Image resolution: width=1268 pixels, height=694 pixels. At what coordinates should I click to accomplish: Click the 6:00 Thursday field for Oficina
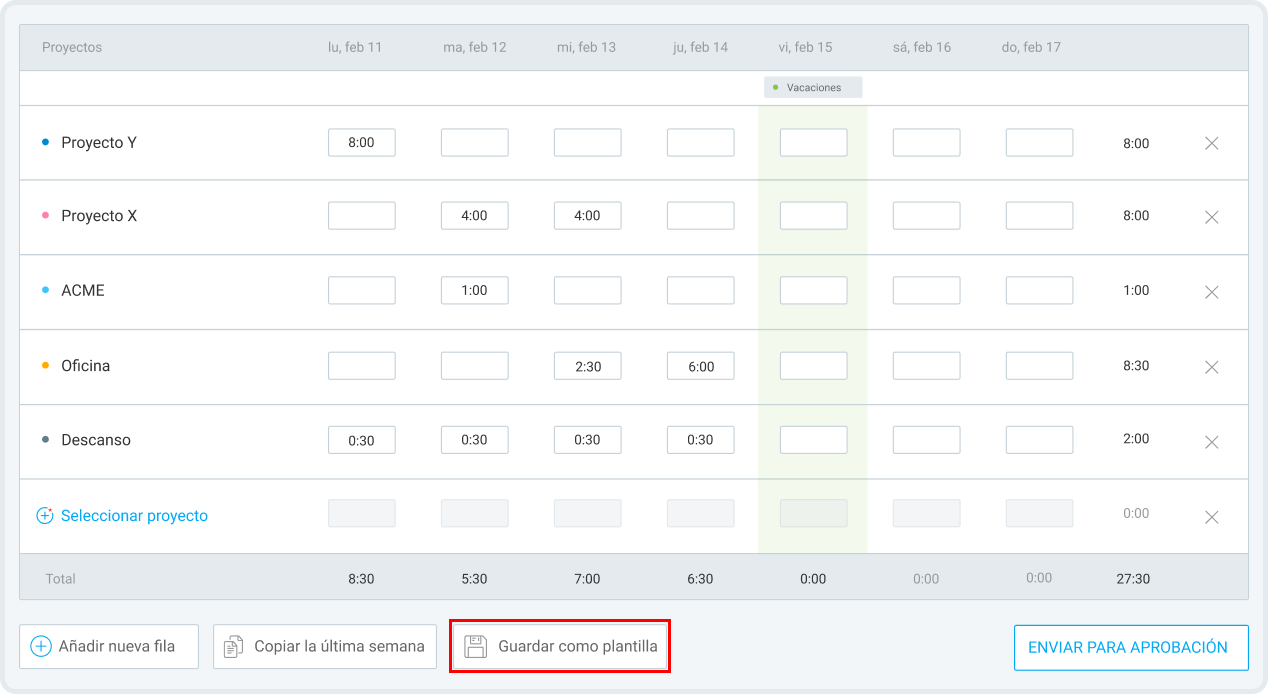(x=700, y=366)
